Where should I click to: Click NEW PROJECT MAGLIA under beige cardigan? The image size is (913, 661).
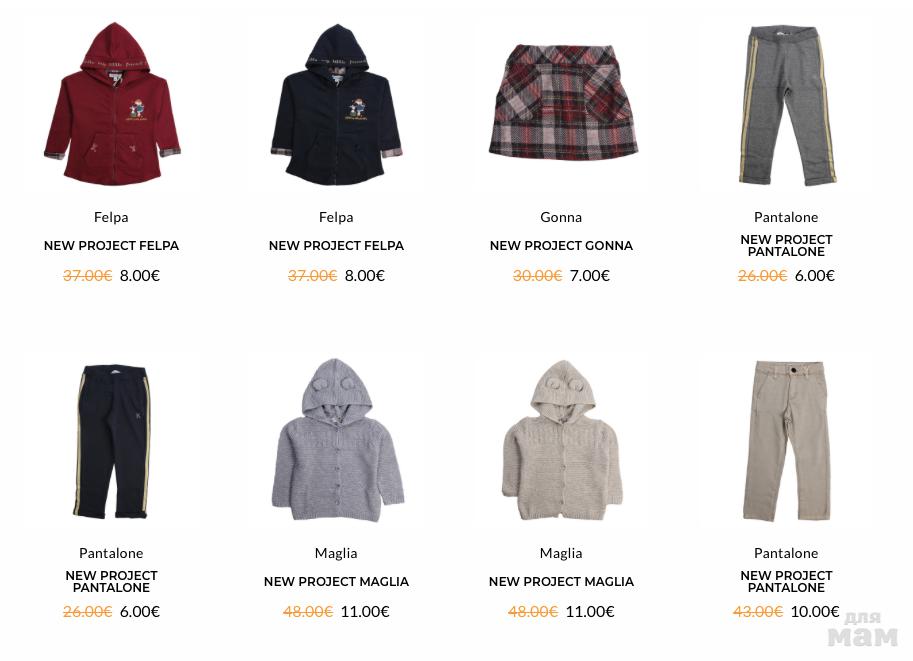click(x=561, y=582)
